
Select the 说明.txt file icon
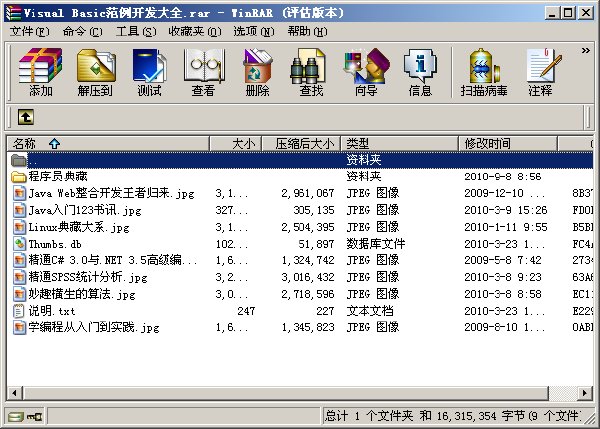pyautogui.click(x=19, y=311)
